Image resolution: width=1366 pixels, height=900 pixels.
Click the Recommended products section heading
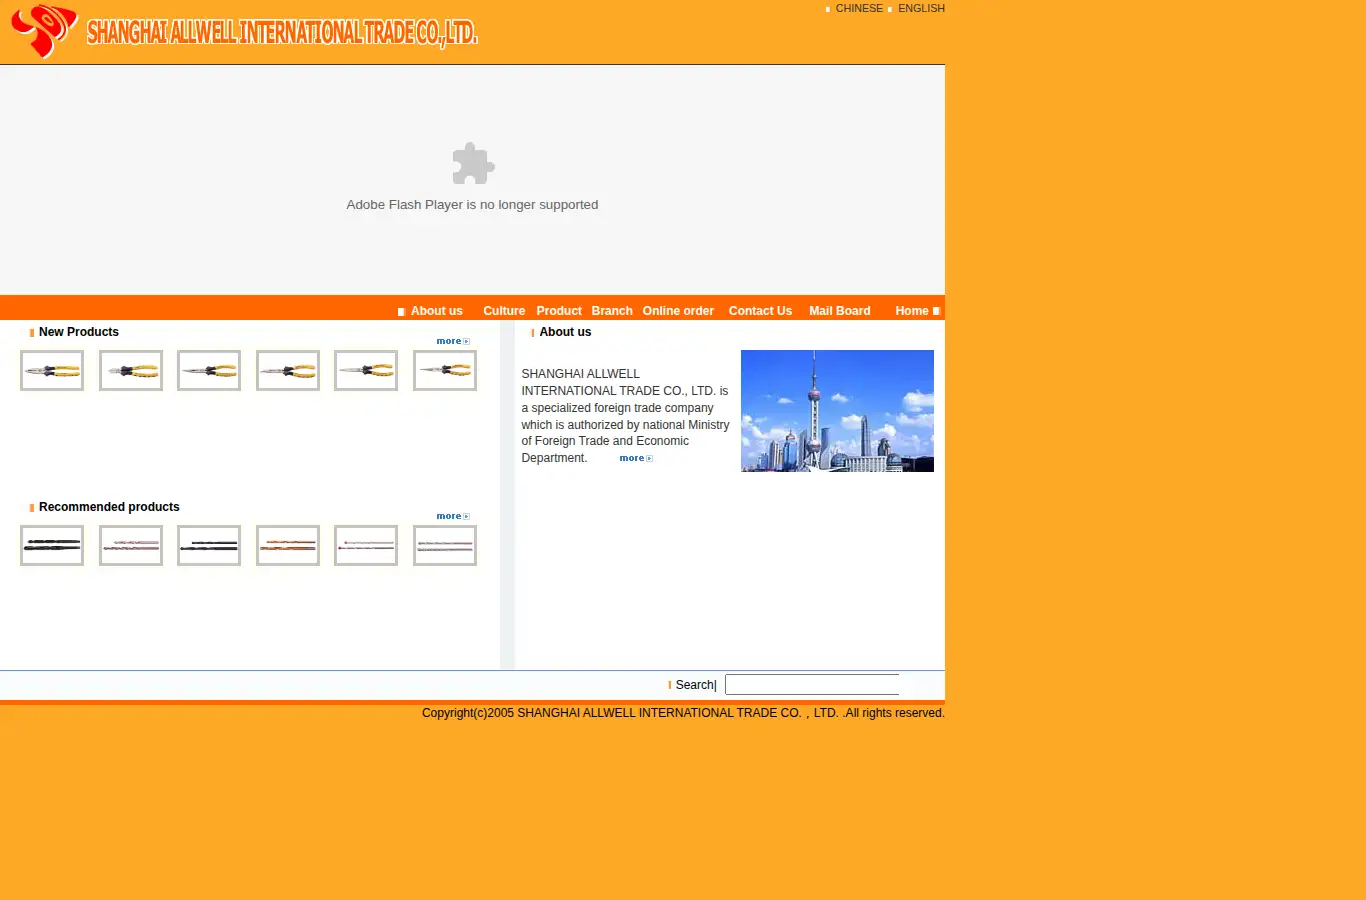click(x=109, y=507)
